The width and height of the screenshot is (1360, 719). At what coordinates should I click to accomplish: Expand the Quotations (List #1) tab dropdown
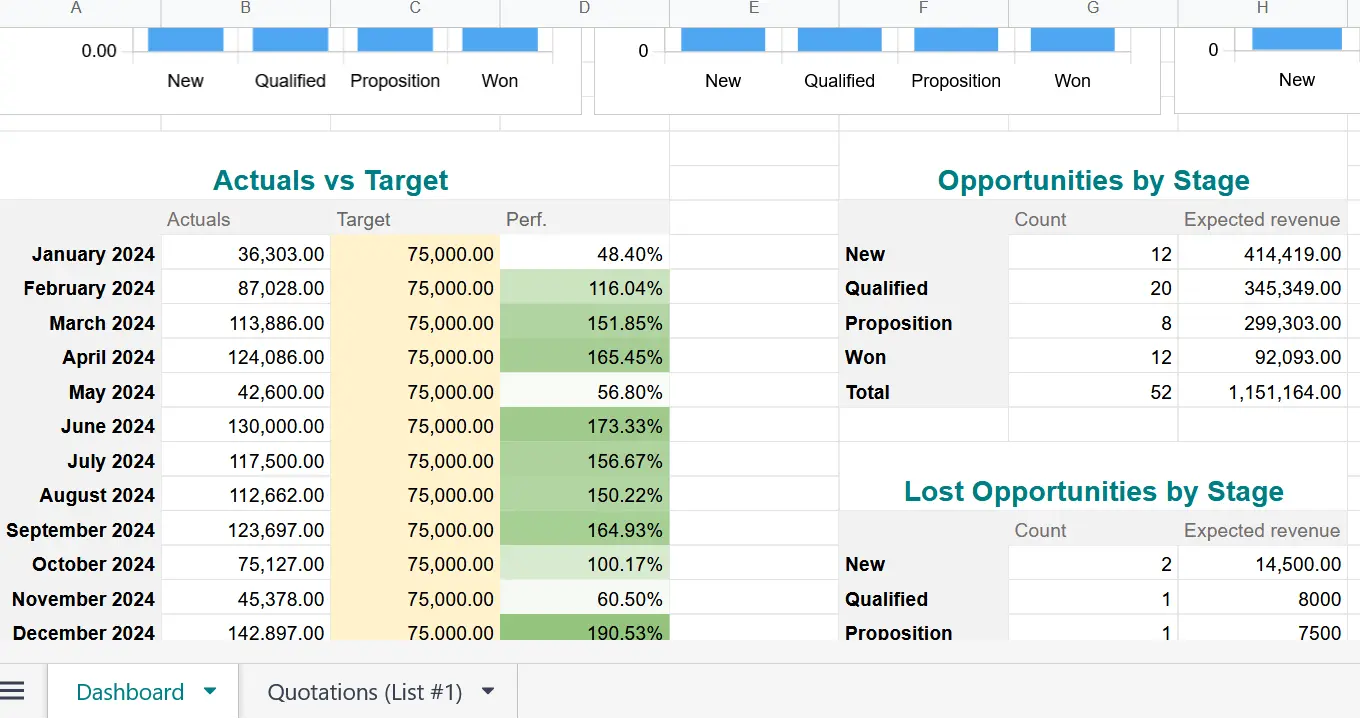[x=488, y=691]
